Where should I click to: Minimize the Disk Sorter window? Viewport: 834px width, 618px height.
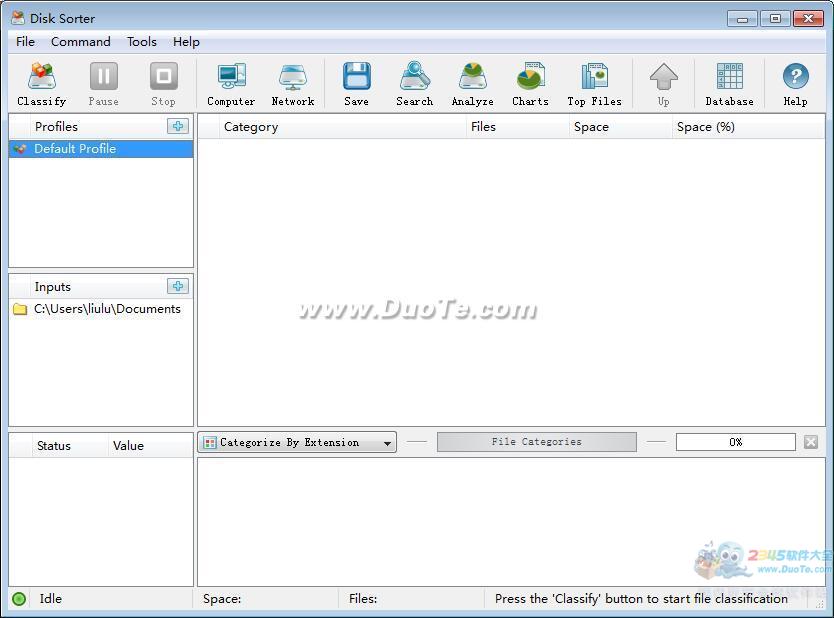click(743, 19)
